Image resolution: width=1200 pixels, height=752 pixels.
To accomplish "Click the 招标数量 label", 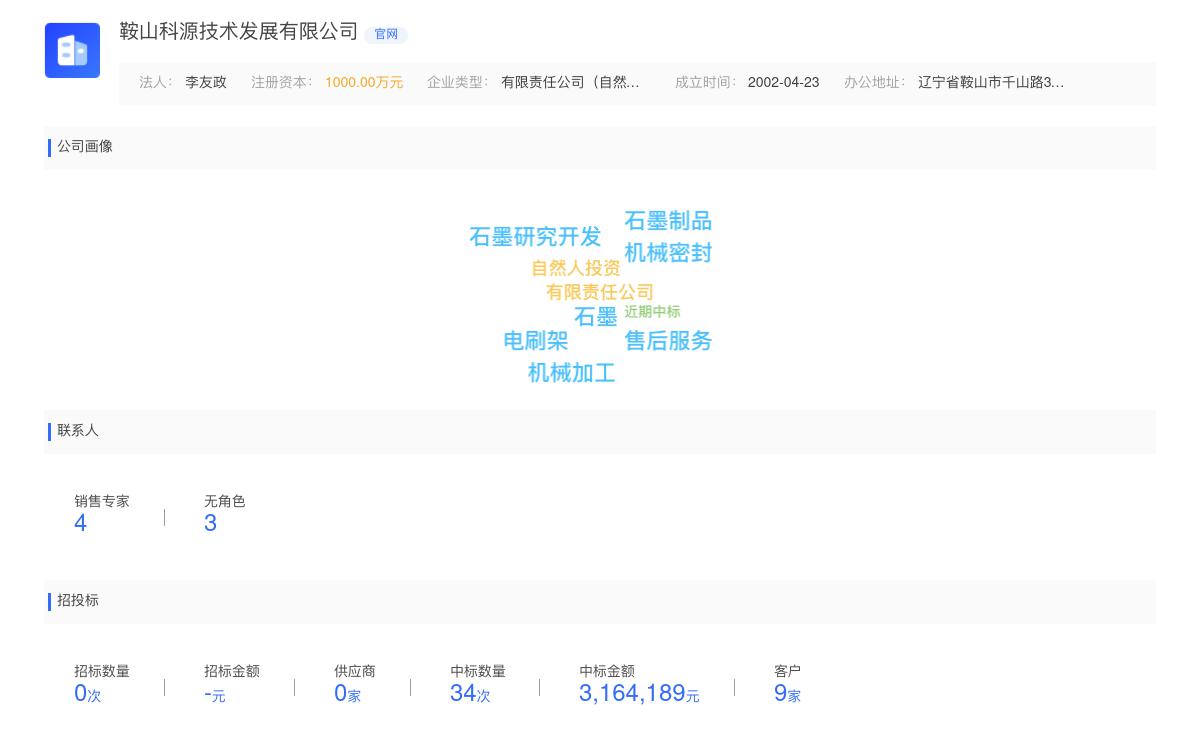I will [102, 672].
